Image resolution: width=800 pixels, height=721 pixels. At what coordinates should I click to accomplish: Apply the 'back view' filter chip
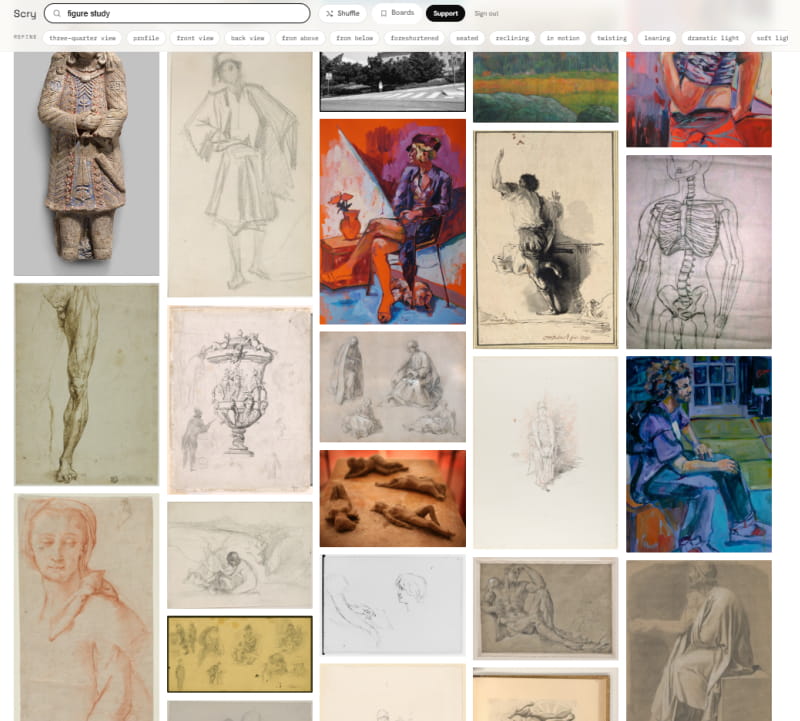click(x=247, y=38)
